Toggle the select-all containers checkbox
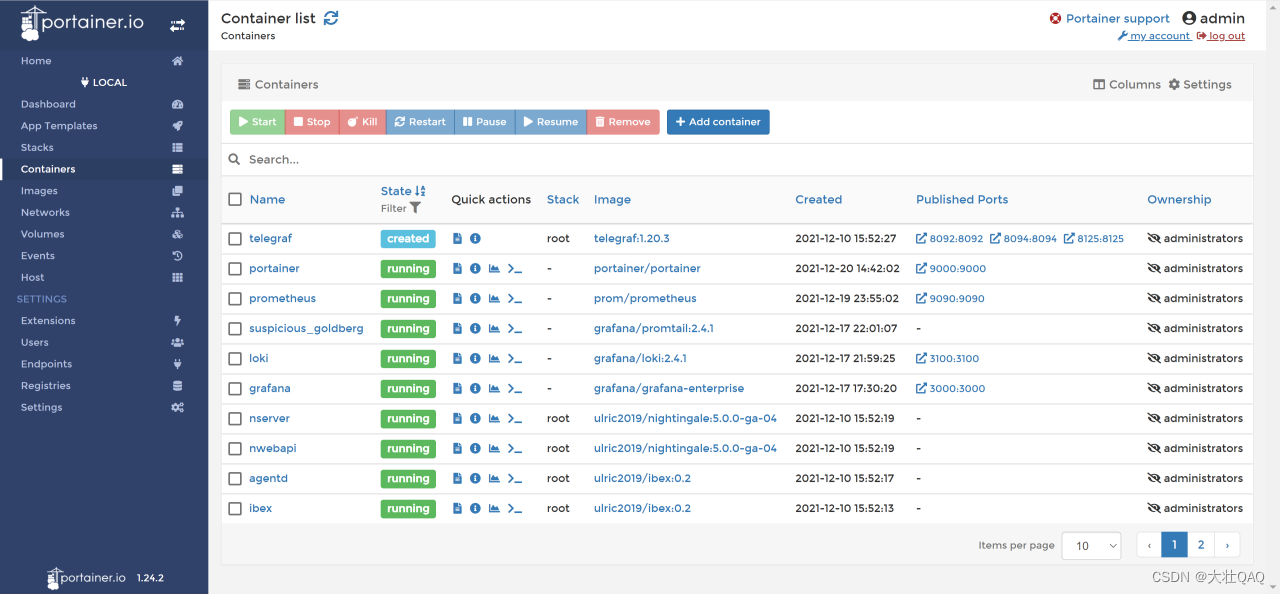This screenshot has width=1280, height=594. (x=235, y=199)
